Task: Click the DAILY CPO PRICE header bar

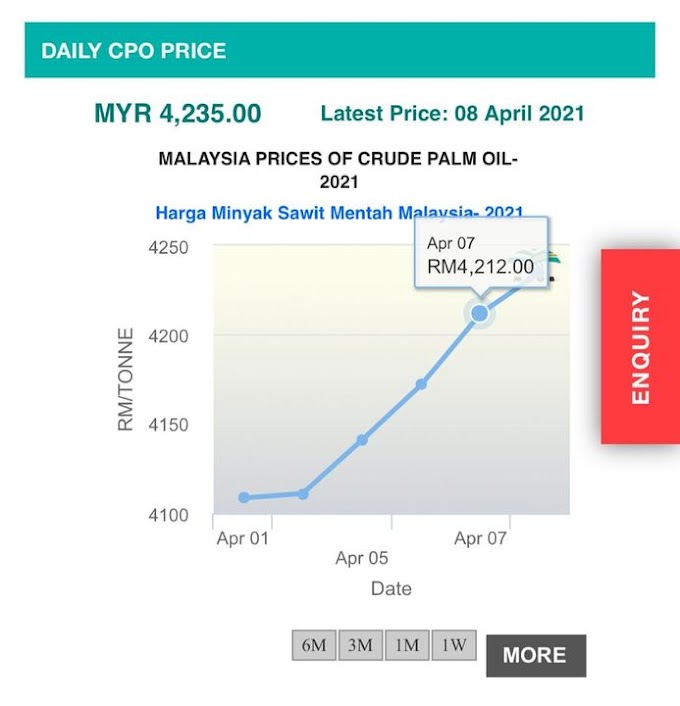Action: [340, 50]
